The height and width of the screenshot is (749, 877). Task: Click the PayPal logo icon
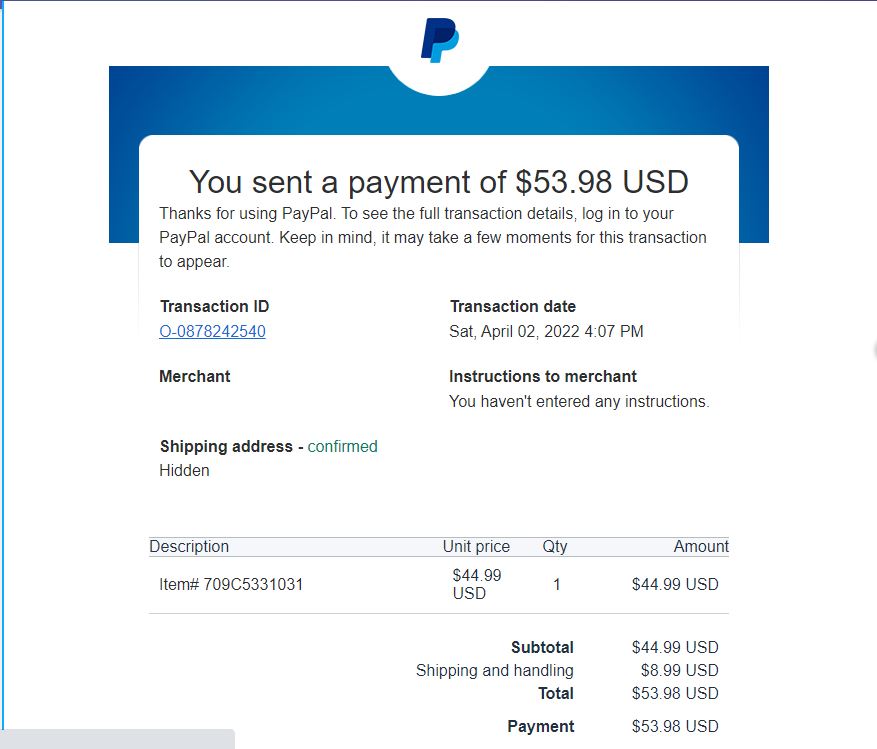coord(440,40)
